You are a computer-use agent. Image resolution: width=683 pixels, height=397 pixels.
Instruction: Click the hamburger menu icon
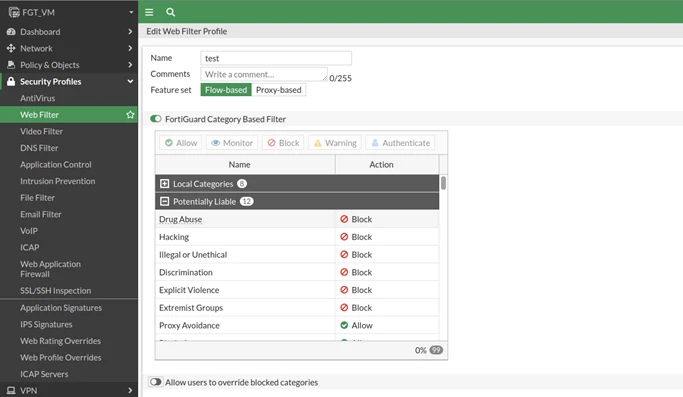(149, 12)
